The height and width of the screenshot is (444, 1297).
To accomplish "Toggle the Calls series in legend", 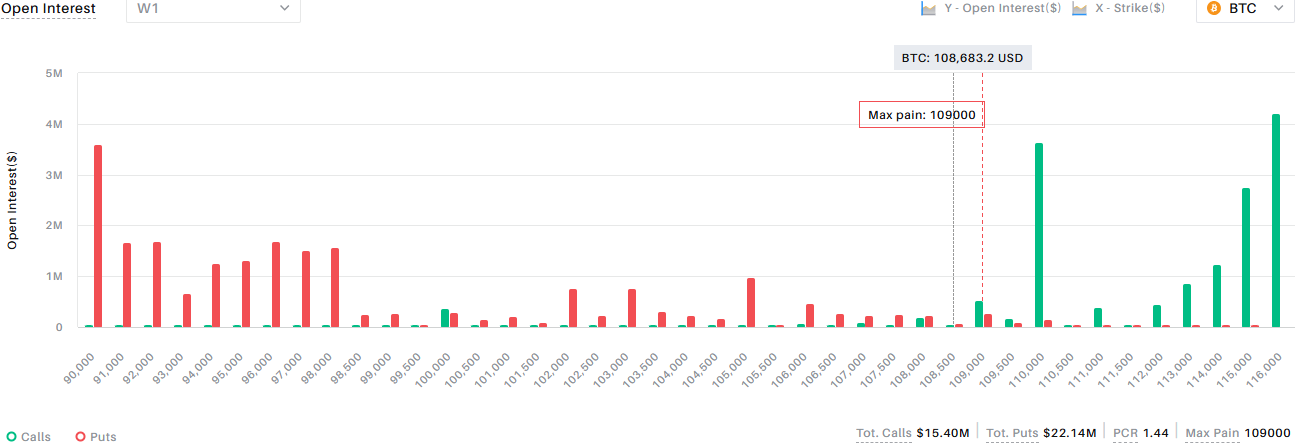I will point(28,437).
